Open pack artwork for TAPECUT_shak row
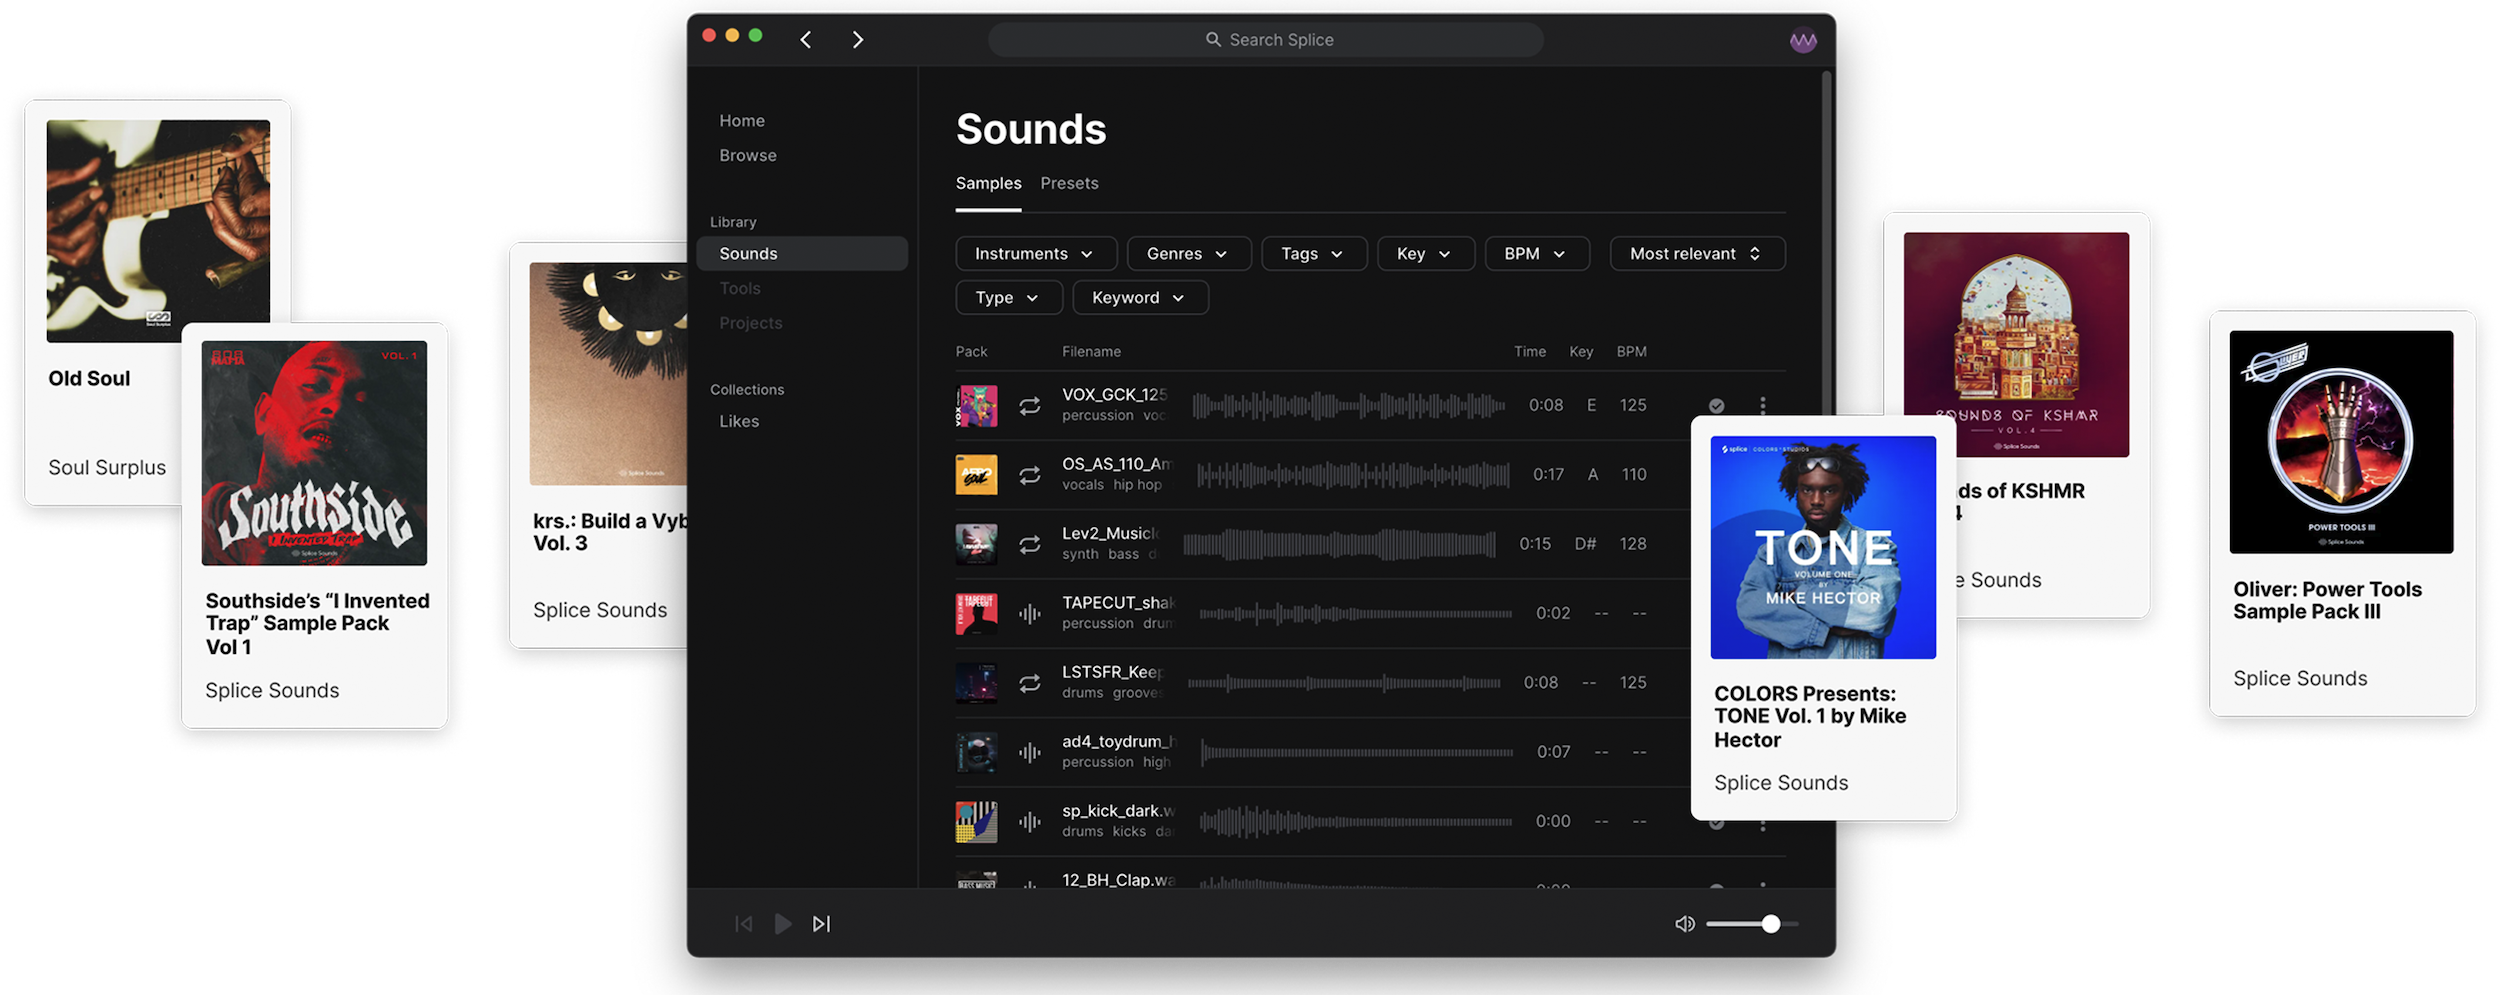The width and height of the screenshot is (2500, 995). (976, 613)
